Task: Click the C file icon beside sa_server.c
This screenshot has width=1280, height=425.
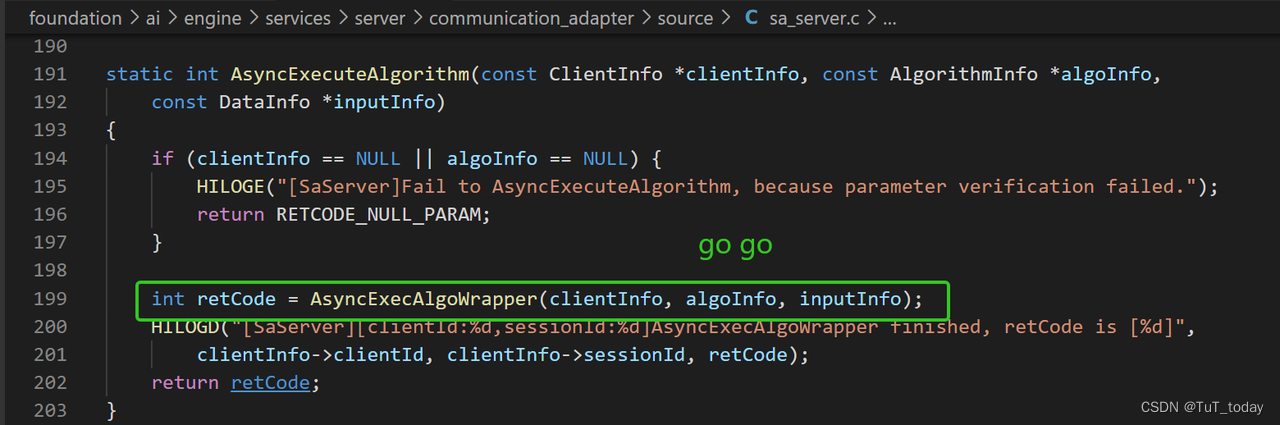Action: [x=751, y=18]
